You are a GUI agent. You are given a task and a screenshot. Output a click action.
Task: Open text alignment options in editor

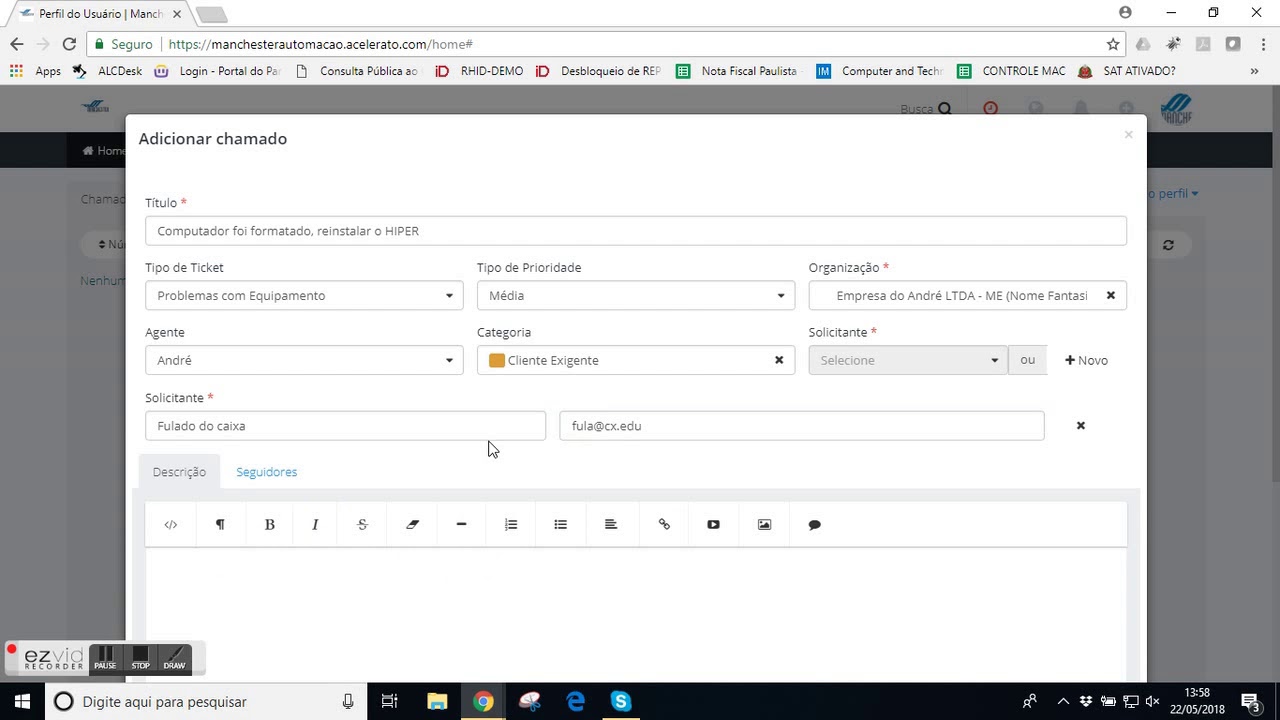611,524
